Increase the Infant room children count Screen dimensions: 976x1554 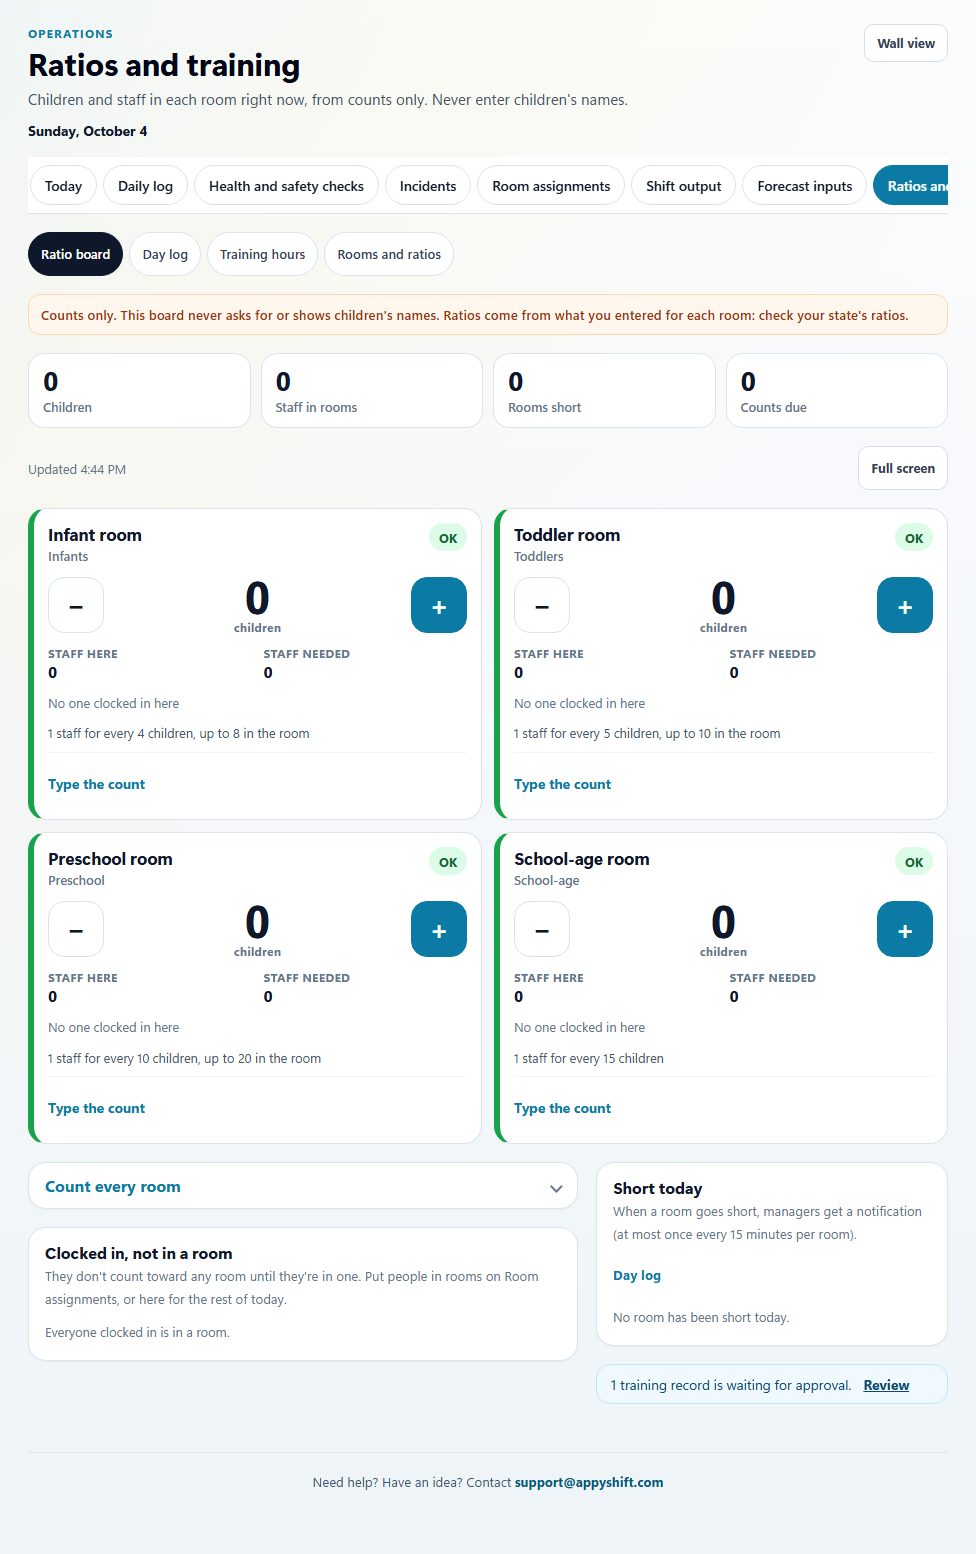[x=439, y=605]
